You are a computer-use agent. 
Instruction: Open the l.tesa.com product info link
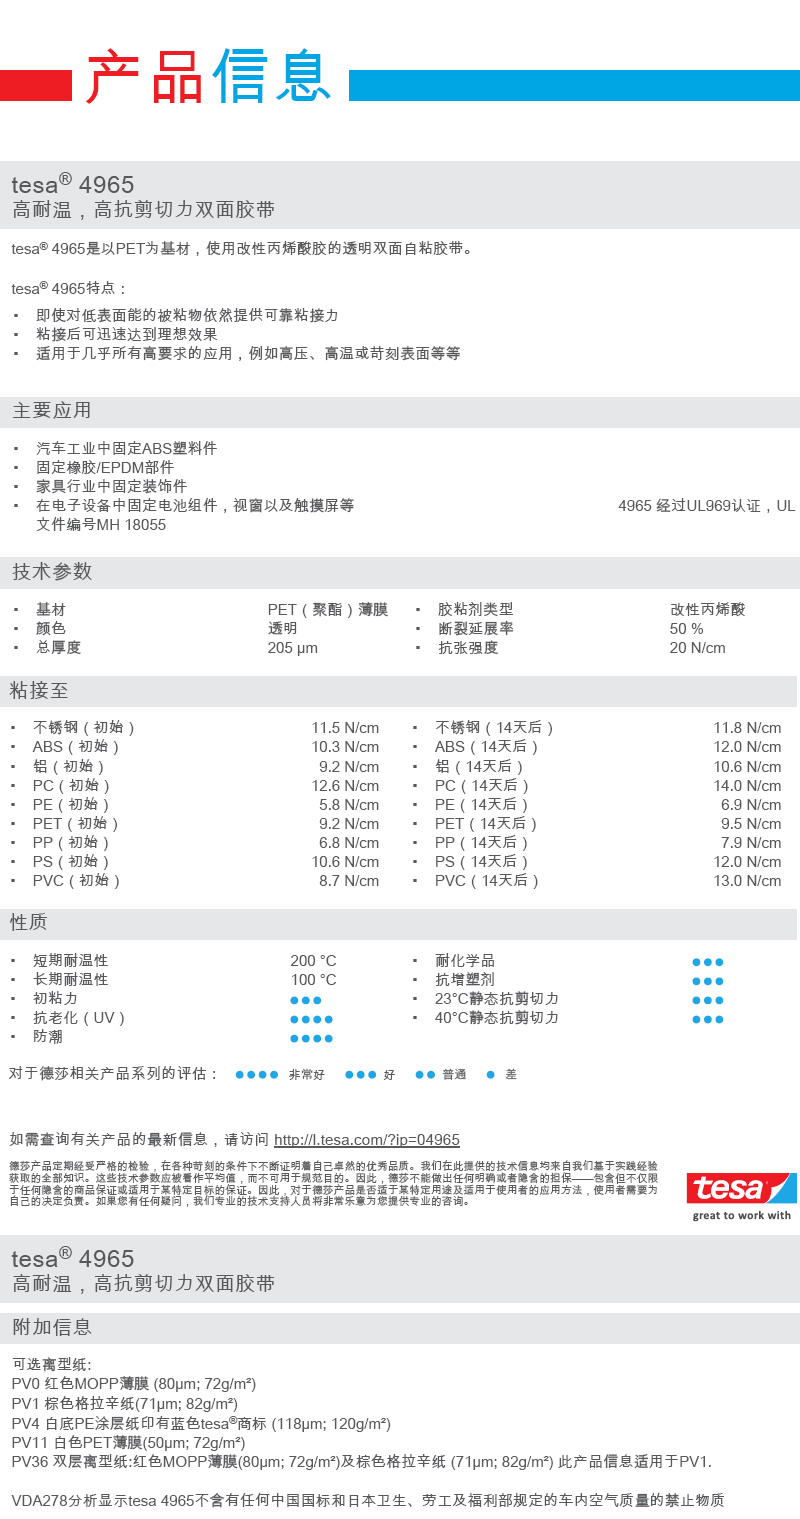(367, 1139)
